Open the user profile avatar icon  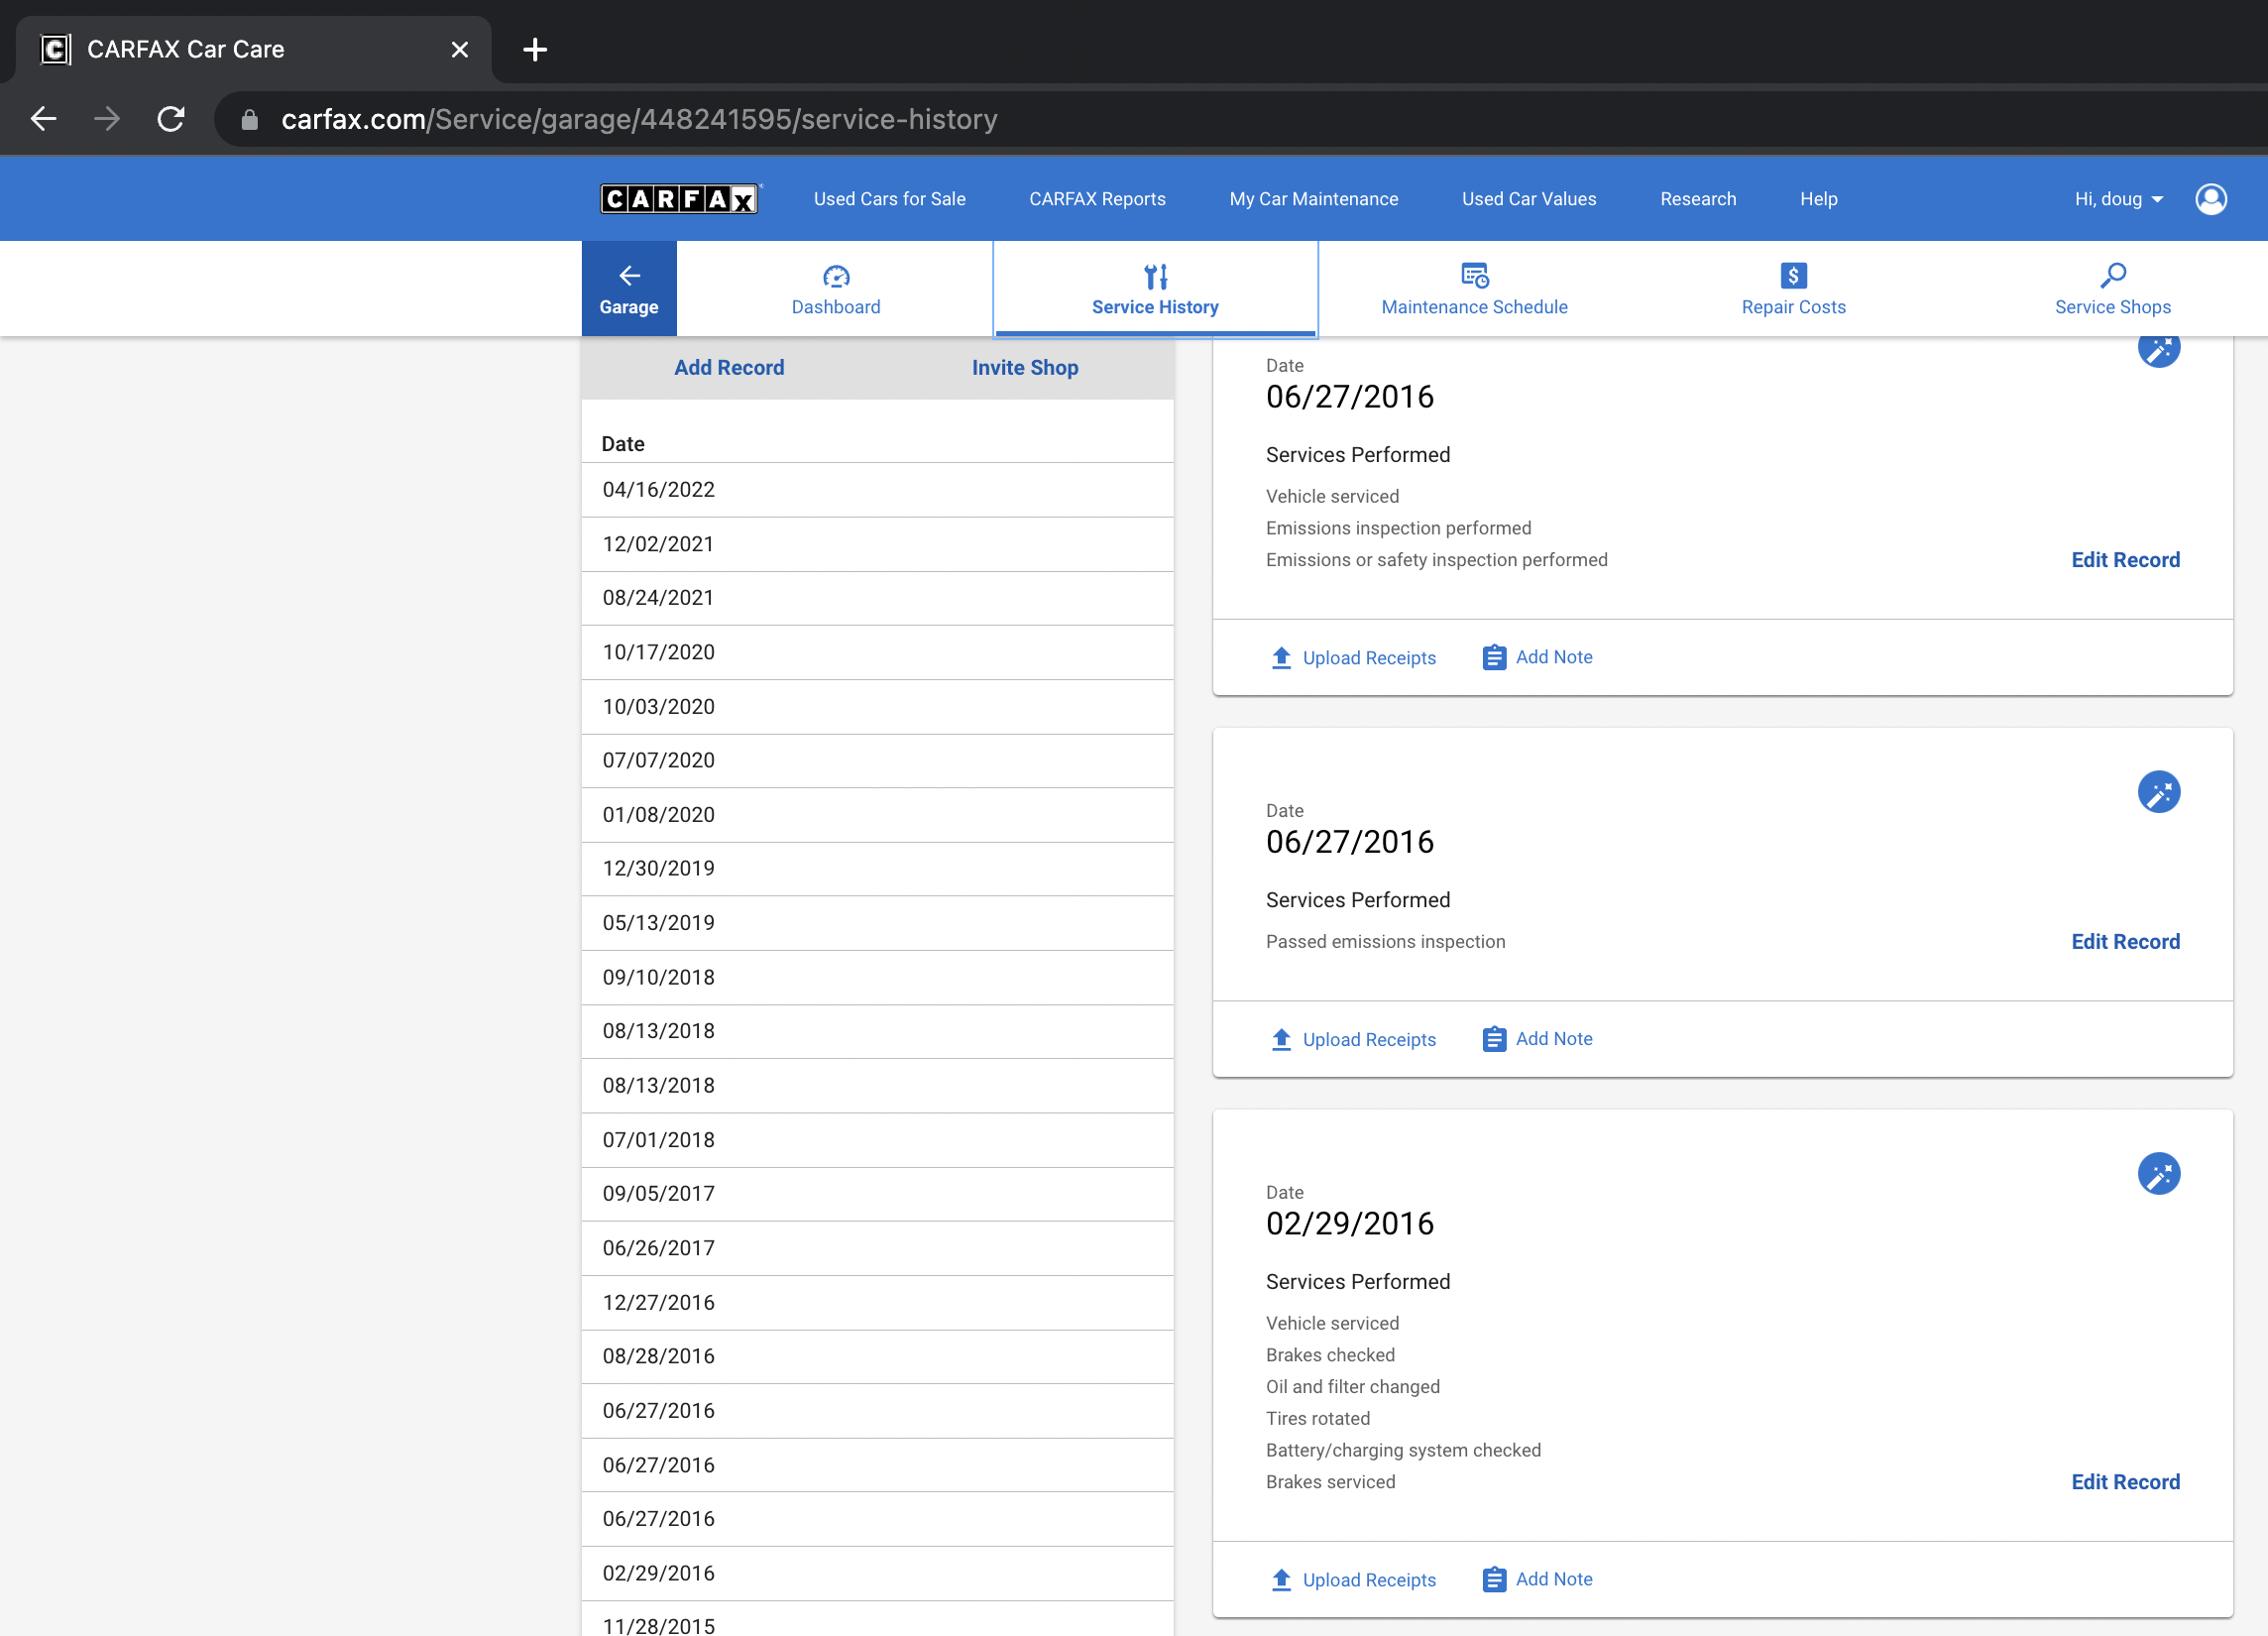[x=2210, y=199]
